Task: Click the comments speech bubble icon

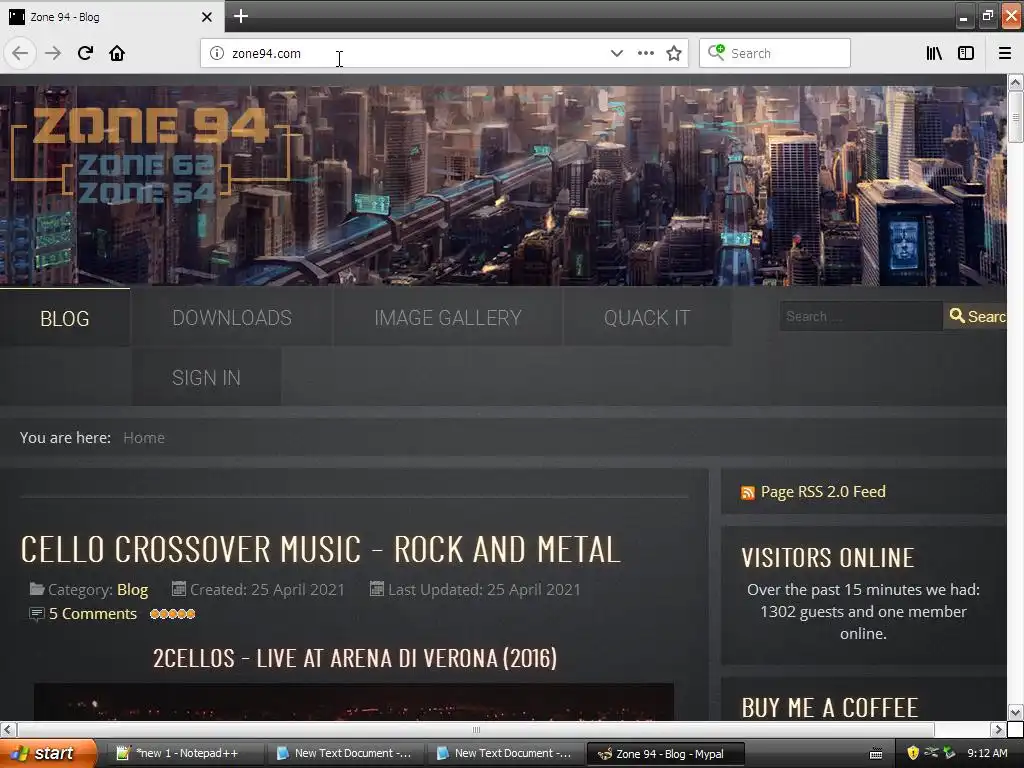Action: (x=37, y=615)
